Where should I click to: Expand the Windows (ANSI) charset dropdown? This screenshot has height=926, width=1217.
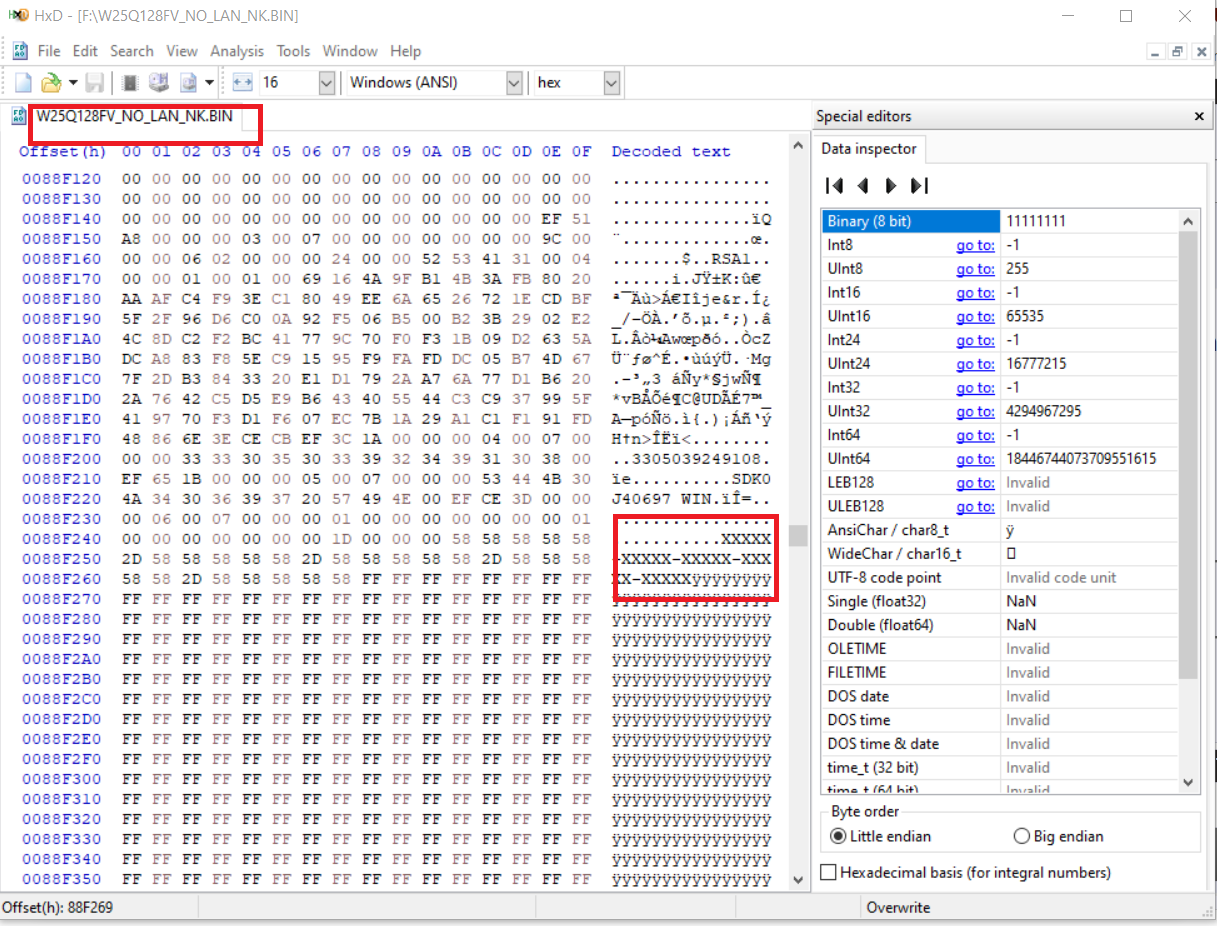(514, 83)
